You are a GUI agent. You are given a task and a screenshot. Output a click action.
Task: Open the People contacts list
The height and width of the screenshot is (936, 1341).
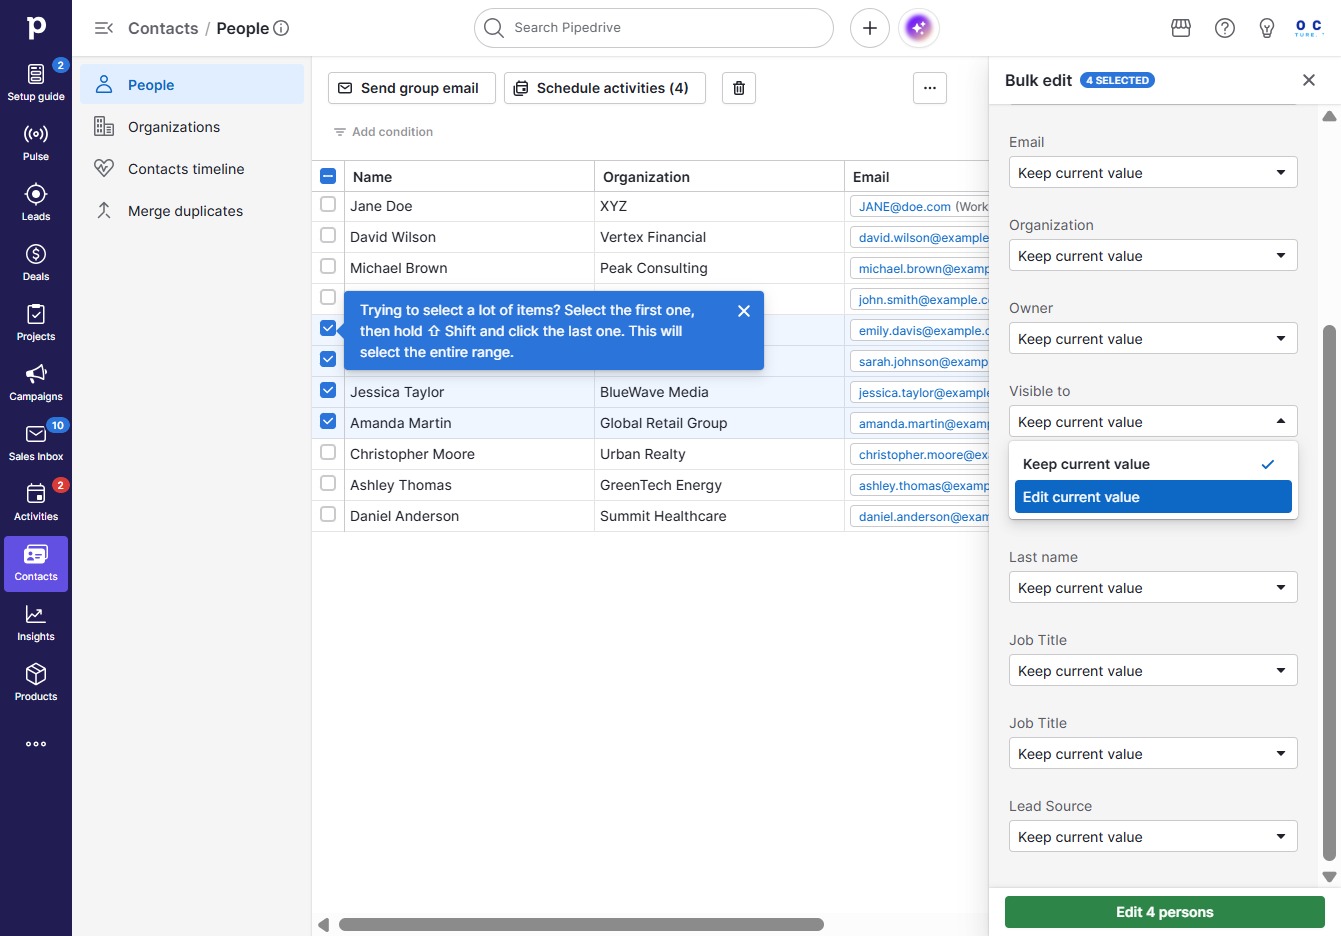[192, 85]
